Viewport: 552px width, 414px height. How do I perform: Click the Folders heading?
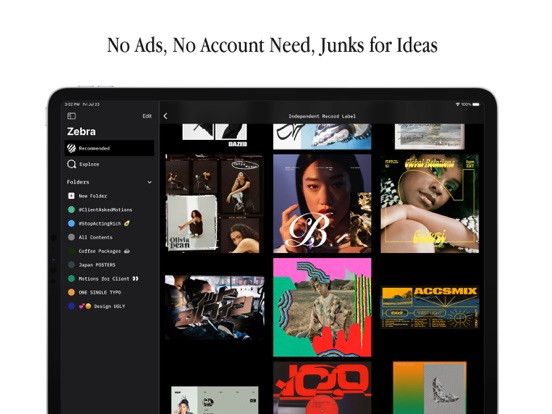click(x=78, y=182)
